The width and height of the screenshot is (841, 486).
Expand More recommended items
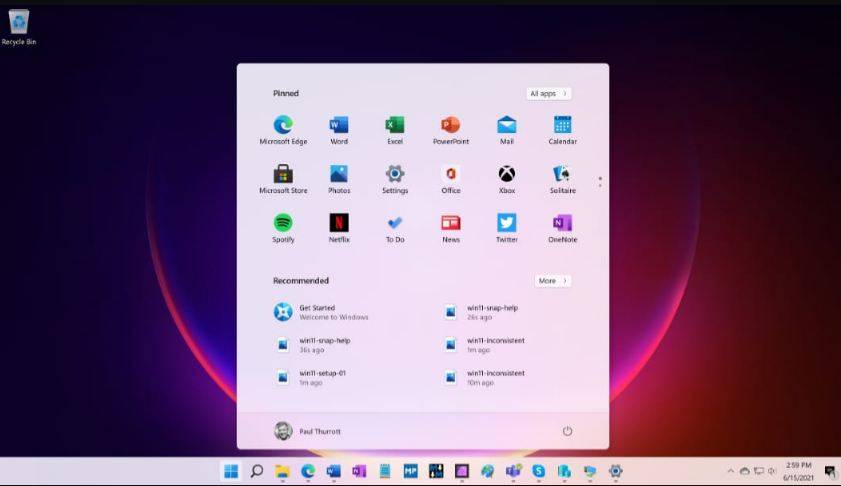point(553,281)
